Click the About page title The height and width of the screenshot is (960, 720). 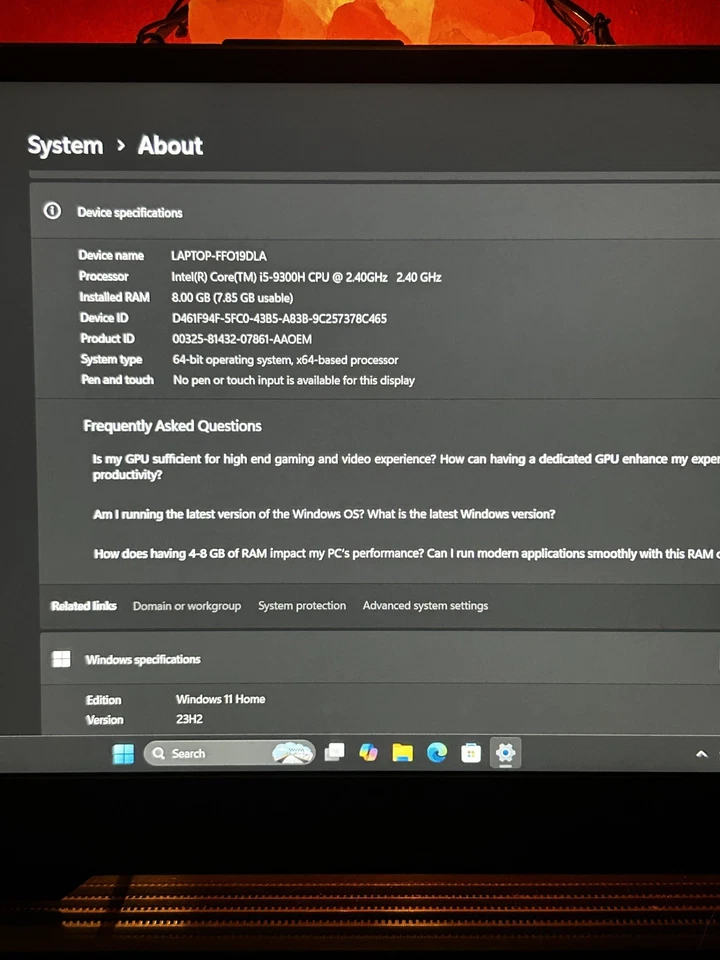coord(170,146)
